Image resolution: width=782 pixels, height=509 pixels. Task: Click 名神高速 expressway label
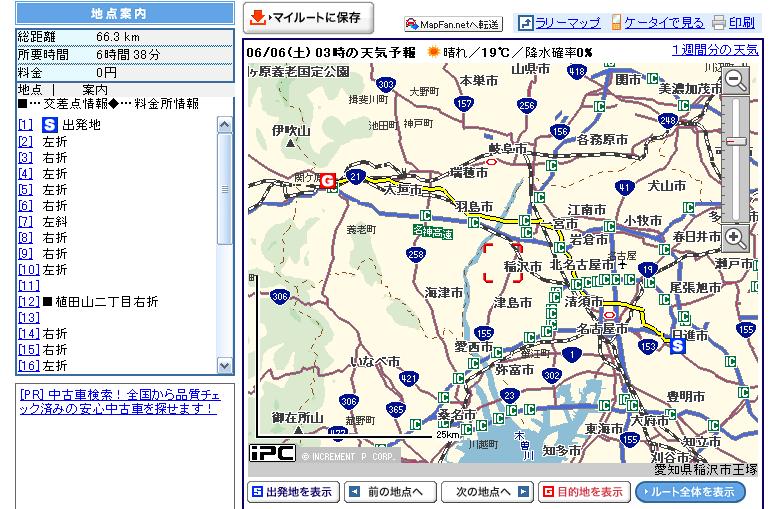click(433, 232)
